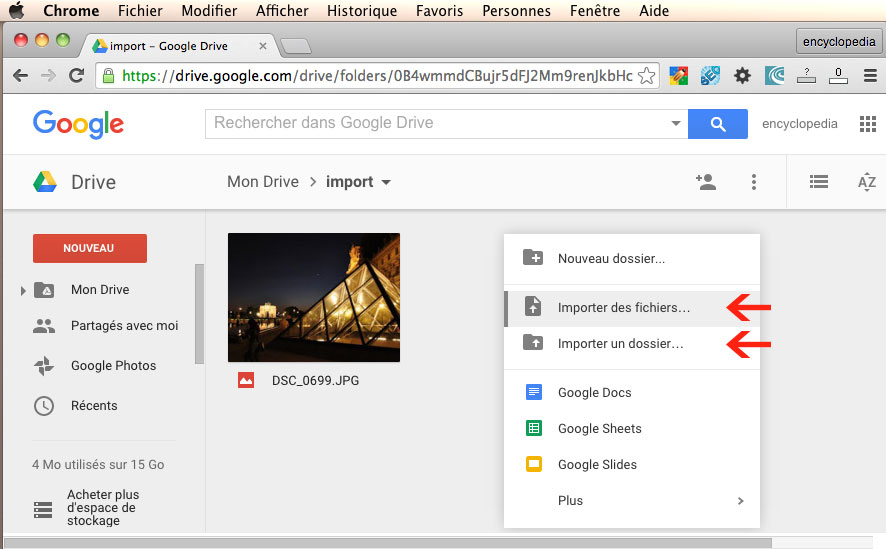Open the DSC_0699.JPG photo thumbnail
Image resolution: width=886 pixels, height=549 pixels.
tap(314, 297)
